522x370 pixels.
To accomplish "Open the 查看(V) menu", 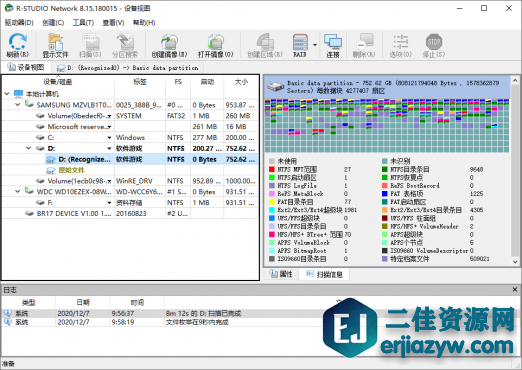I will [113, 23].
